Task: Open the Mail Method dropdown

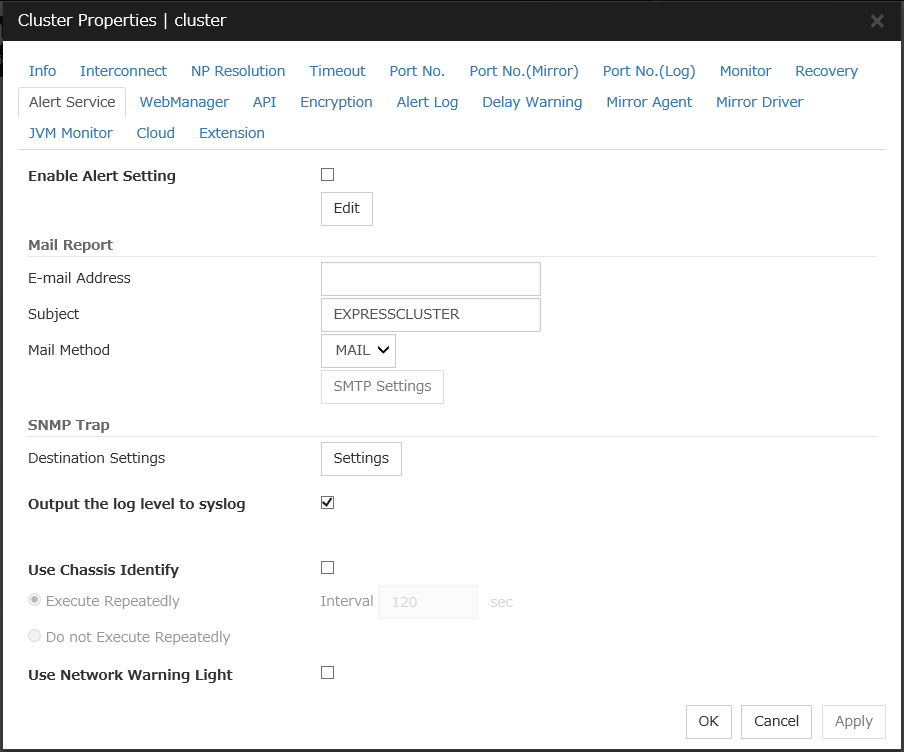Action: coord(358,351)
